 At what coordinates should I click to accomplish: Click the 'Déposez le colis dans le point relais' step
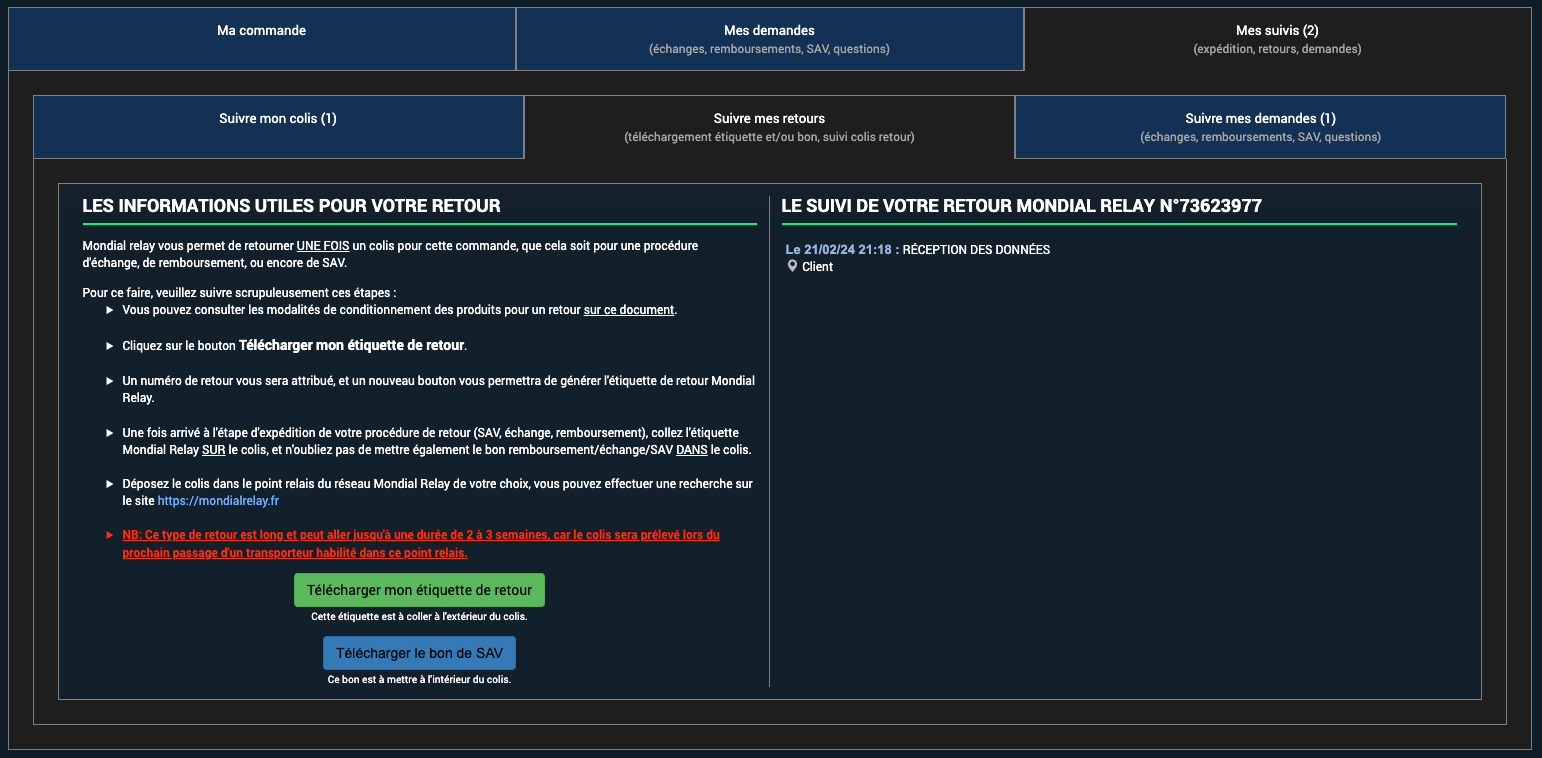click(438, 492)
